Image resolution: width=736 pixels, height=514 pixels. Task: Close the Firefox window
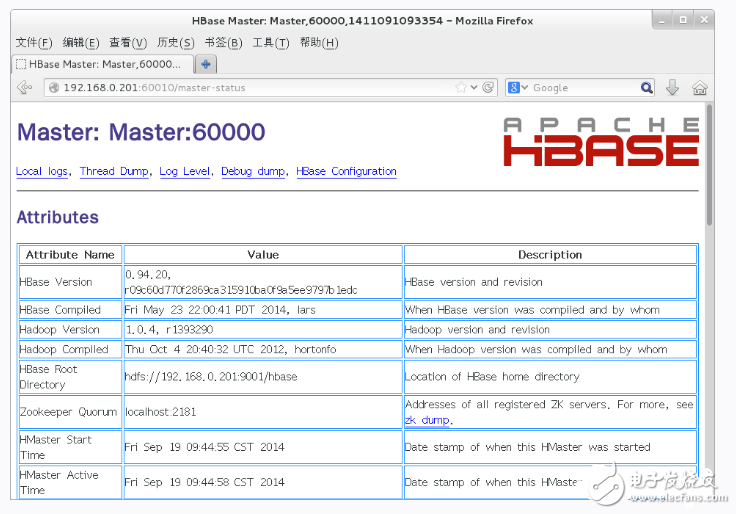coord(704,20)
